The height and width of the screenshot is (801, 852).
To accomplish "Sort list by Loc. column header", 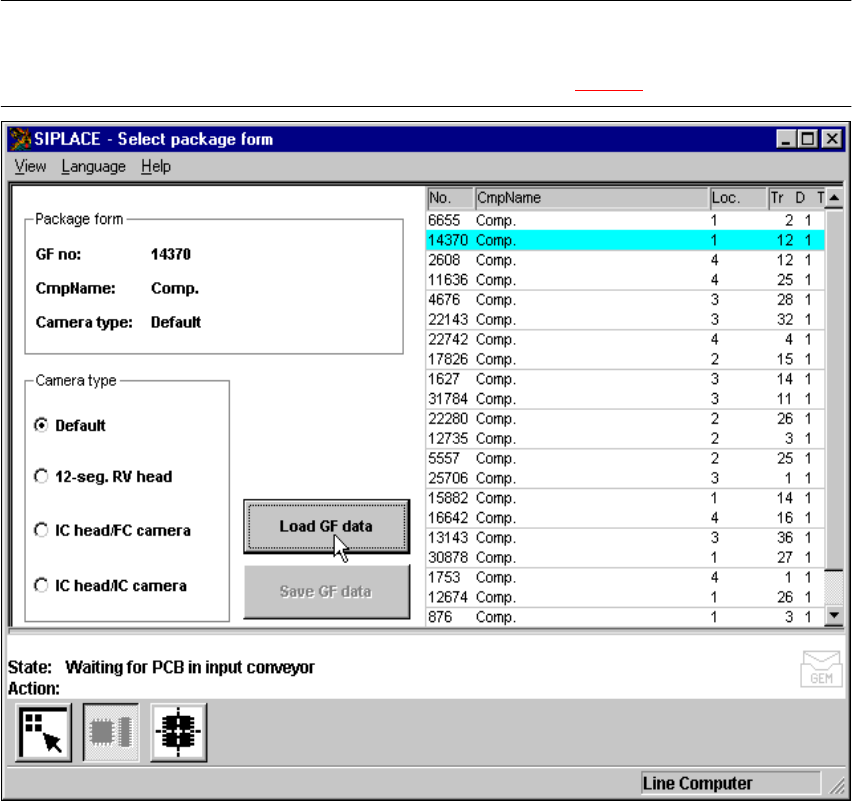I will tap(738, 198).
